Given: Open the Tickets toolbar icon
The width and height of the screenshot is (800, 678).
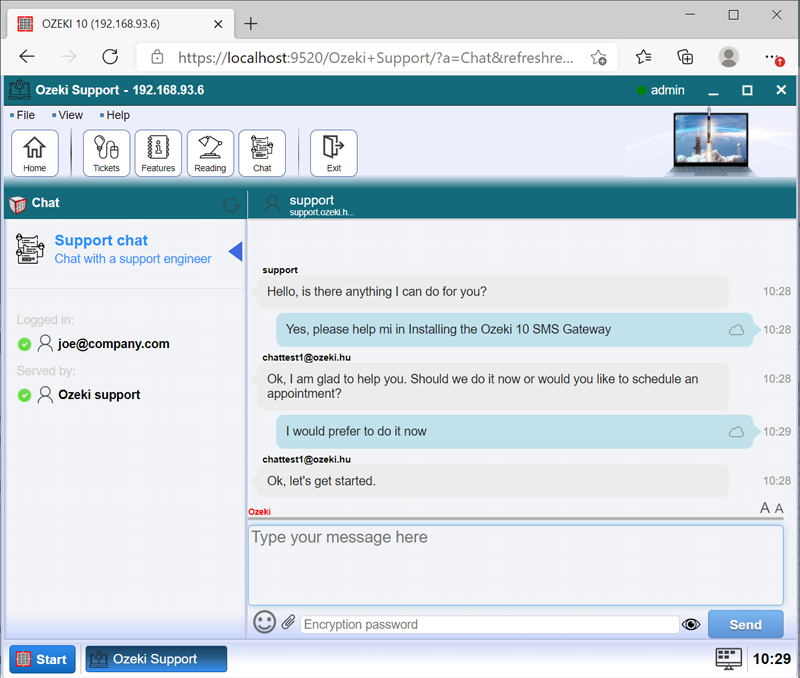Looking at the screenshot, I should [x=106, y=153].
